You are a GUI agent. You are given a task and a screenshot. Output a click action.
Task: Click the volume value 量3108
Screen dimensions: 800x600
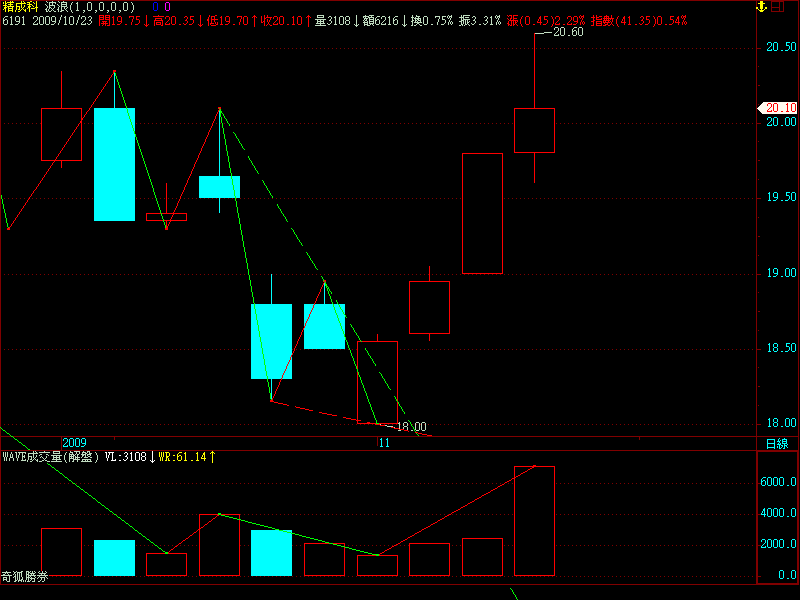pos(333,21)
